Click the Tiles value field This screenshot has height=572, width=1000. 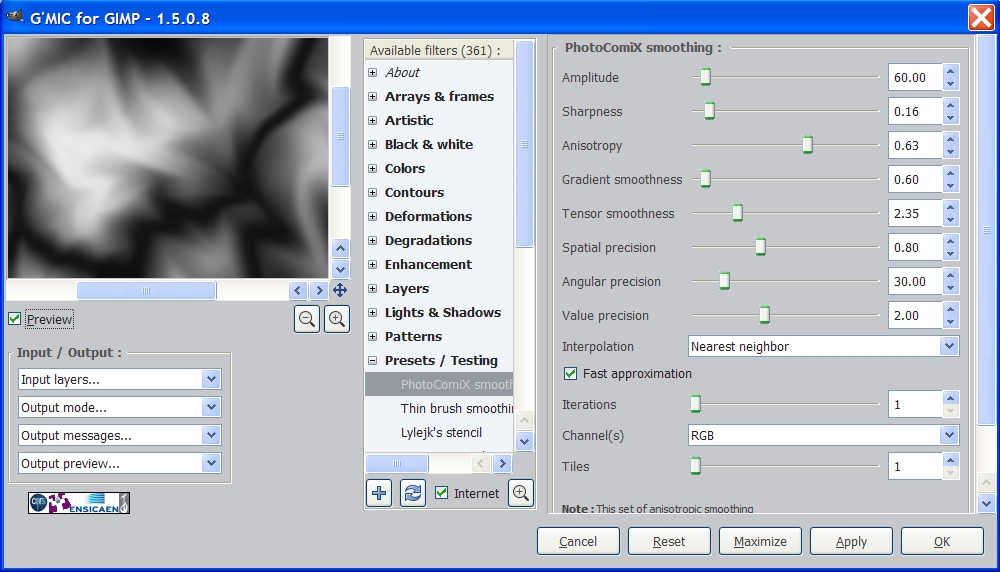point(915,467)
